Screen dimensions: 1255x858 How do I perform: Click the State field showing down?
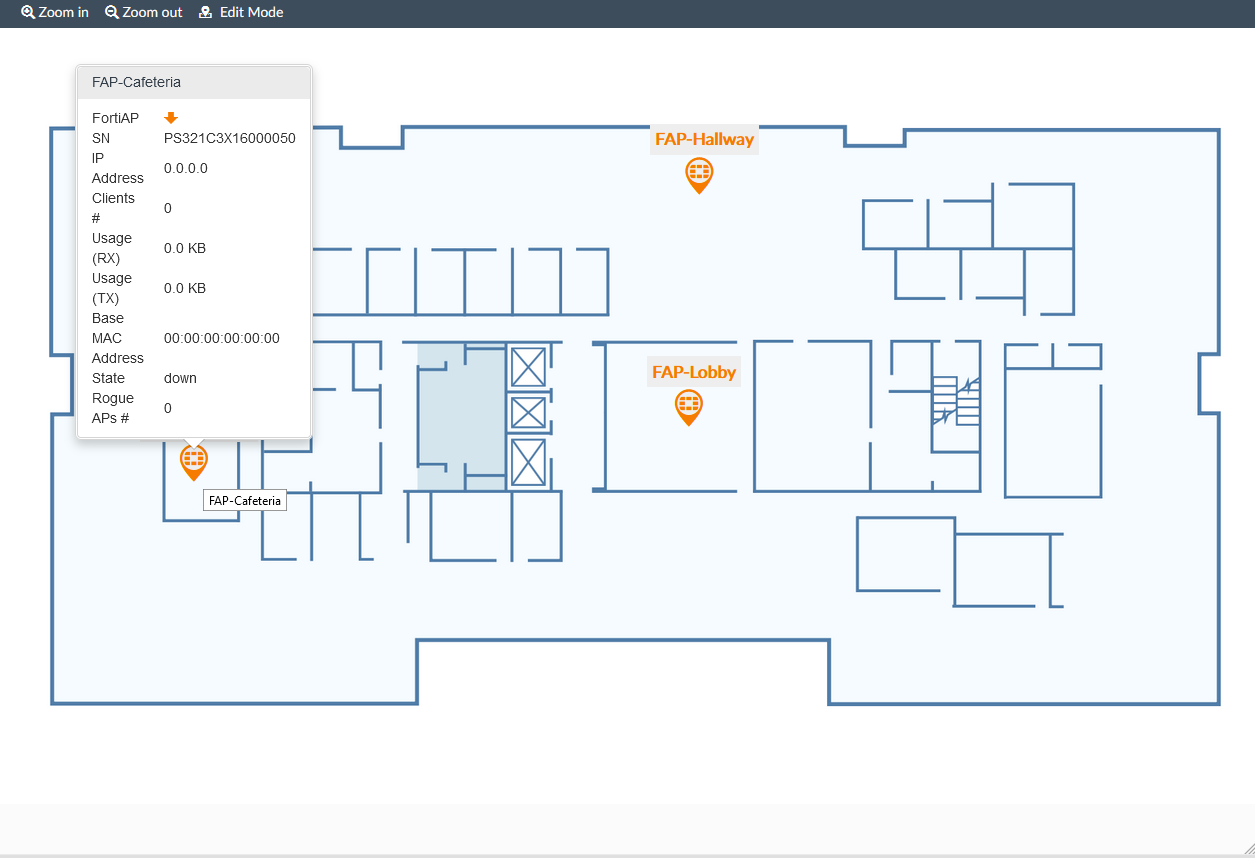tap(180, 378)
